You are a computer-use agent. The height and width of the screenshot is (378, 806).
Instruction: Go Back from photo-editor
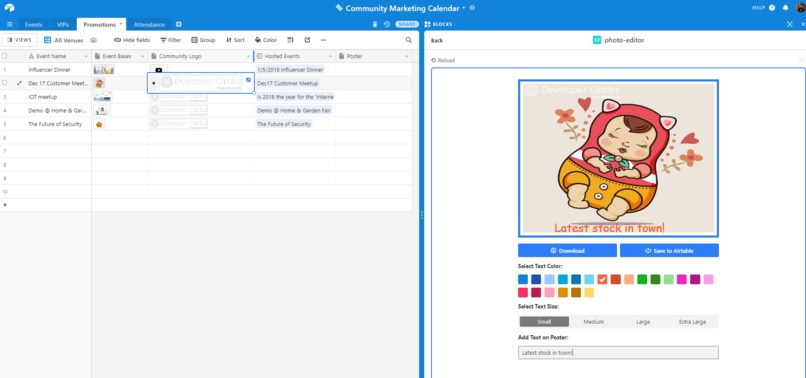point(436,40)
